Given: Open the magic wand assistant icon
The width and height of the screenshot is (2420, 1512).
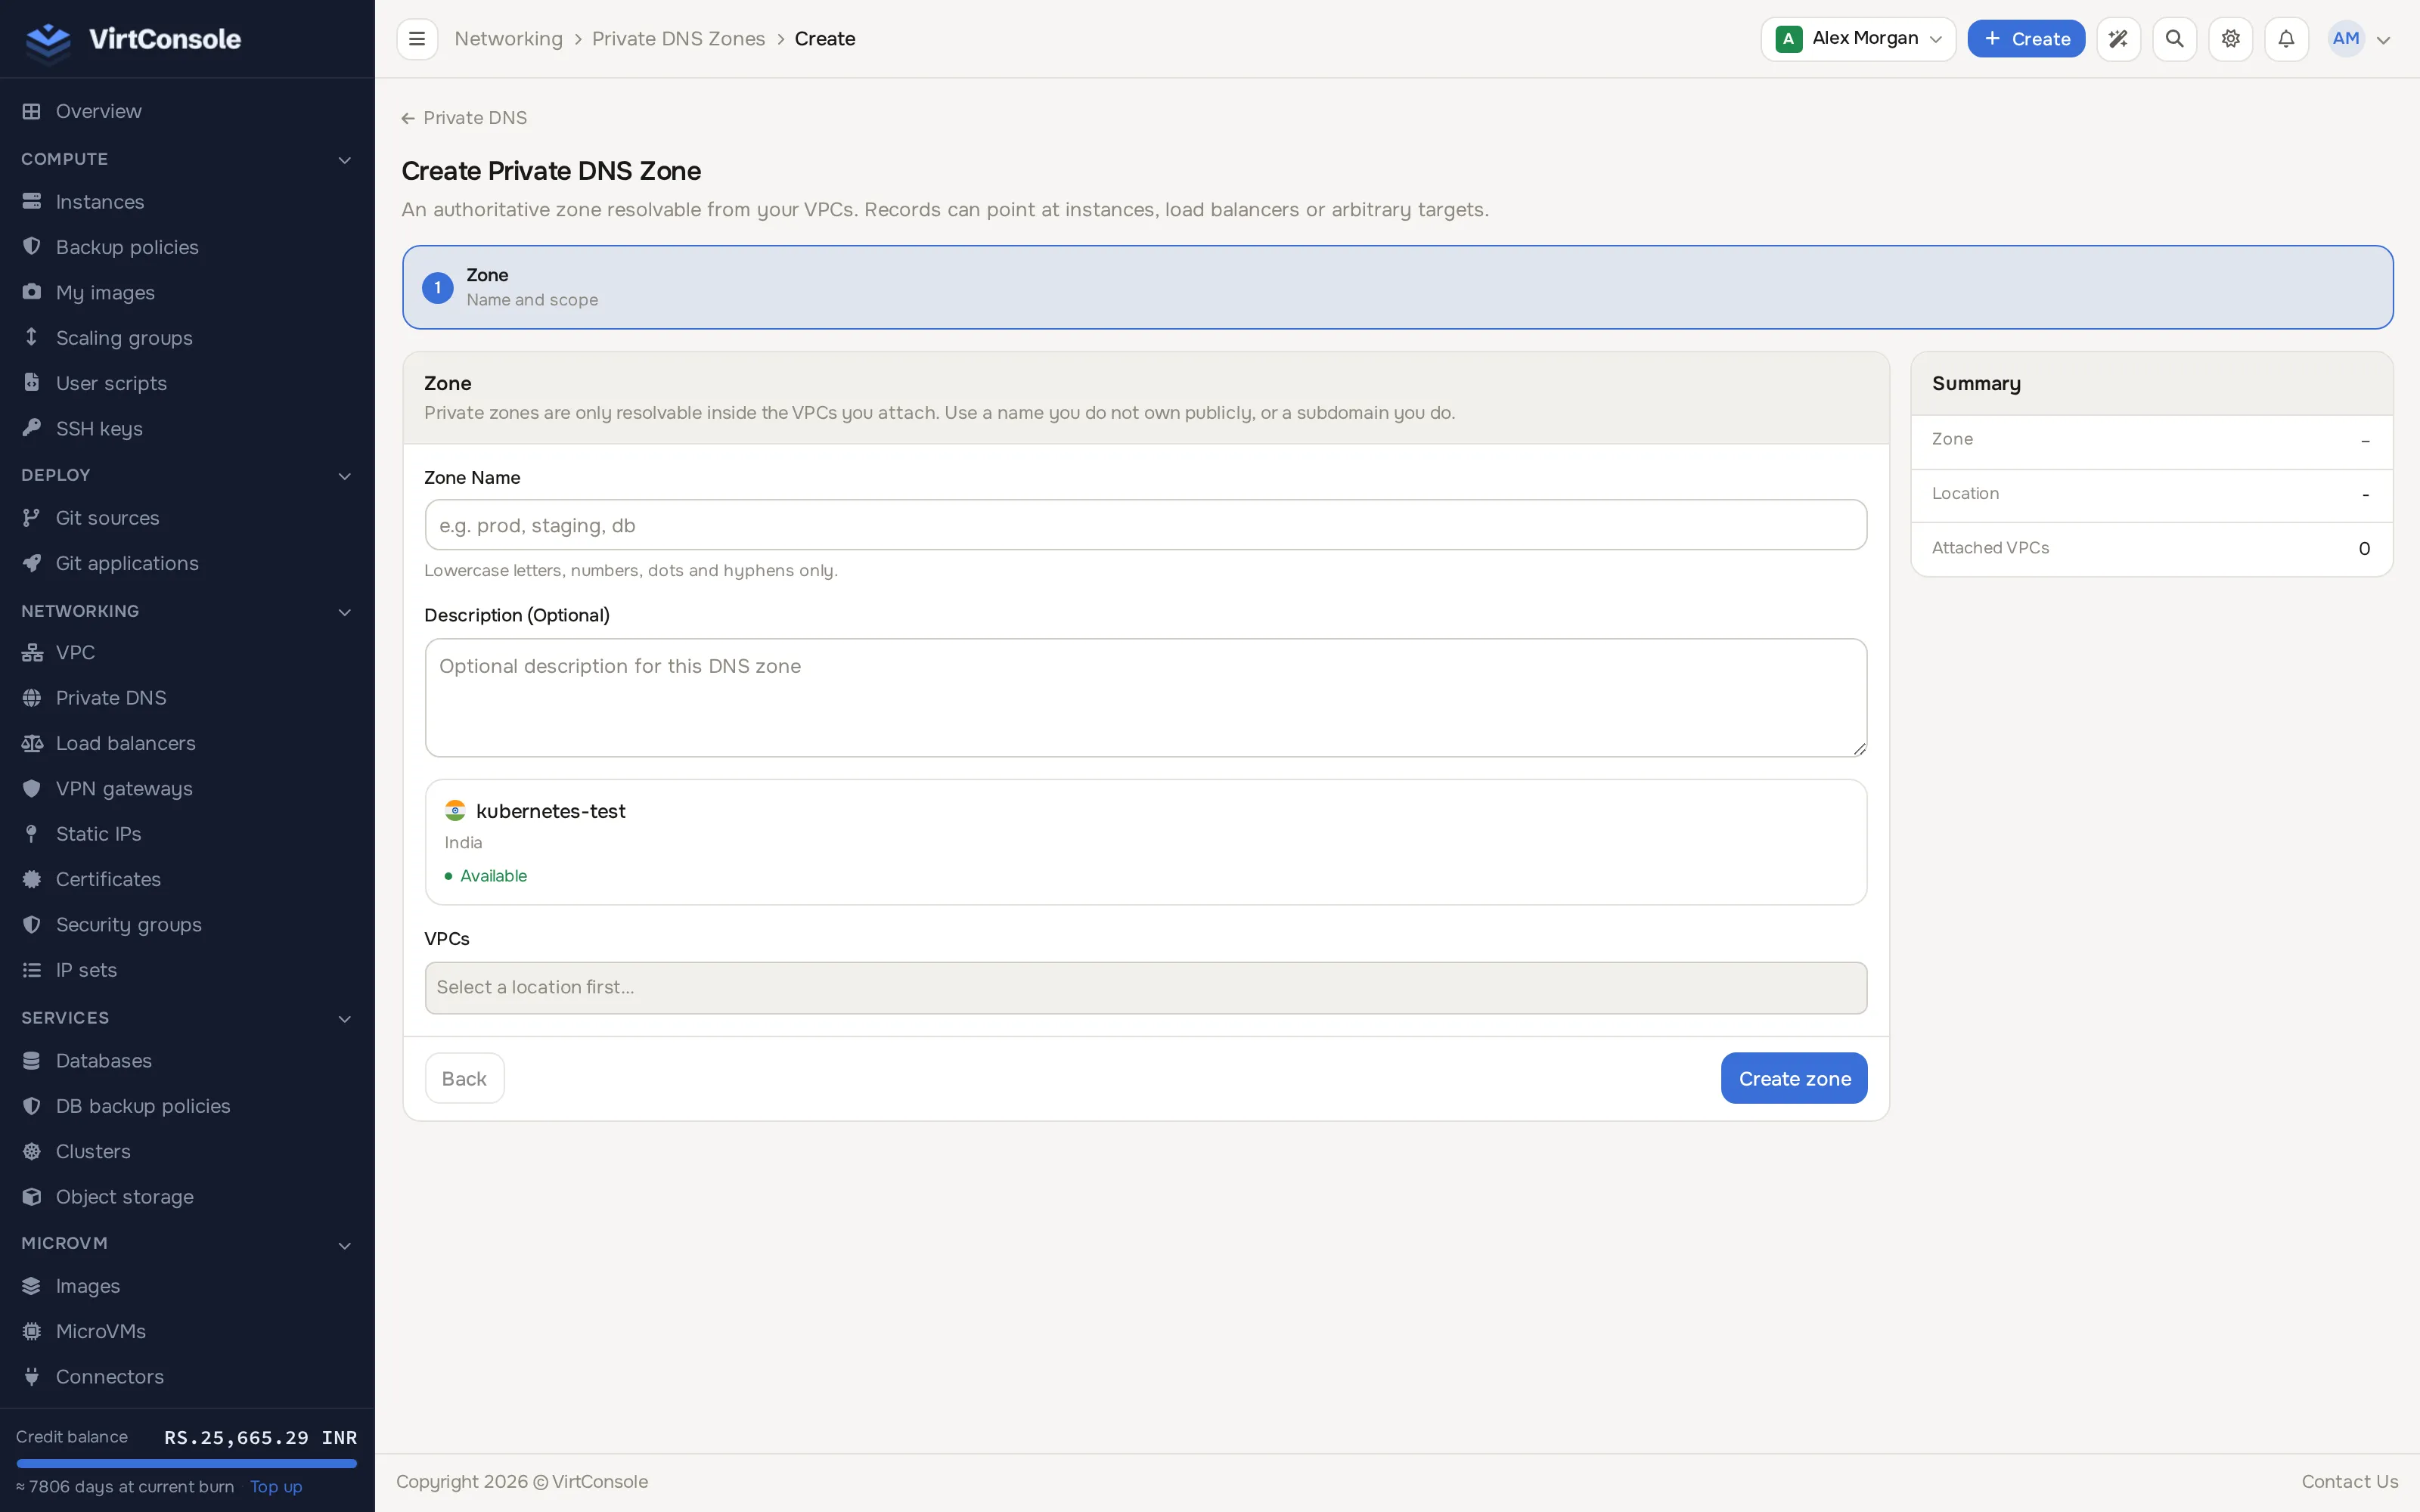Looking at the screenshot, I should pos(2118,39).
